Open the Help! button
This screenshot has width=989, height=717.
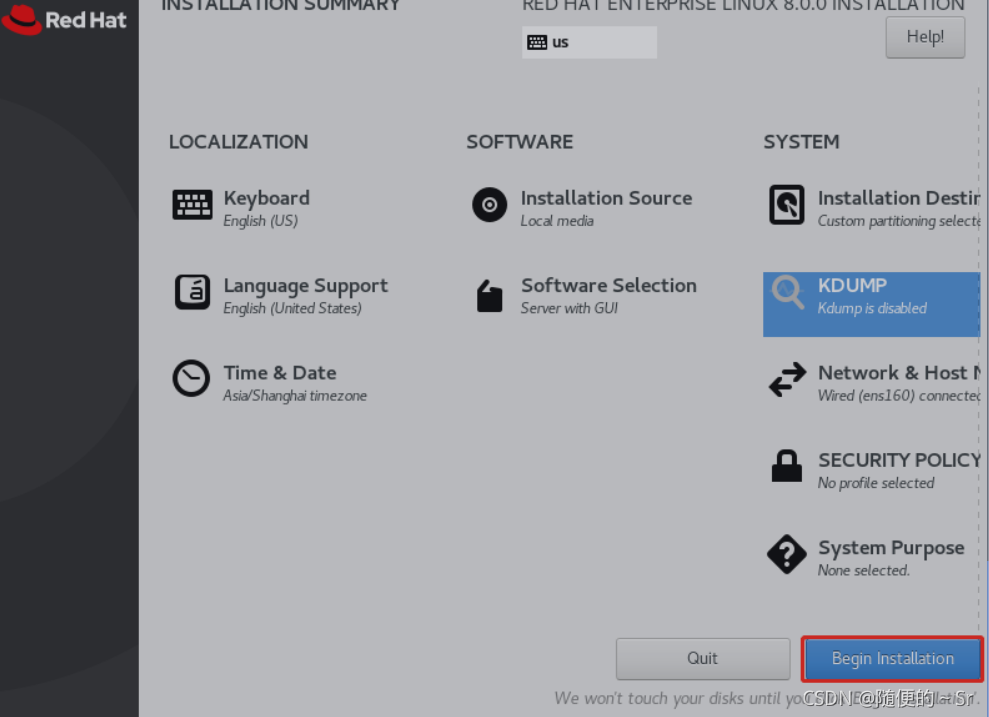tap(925, 37)
